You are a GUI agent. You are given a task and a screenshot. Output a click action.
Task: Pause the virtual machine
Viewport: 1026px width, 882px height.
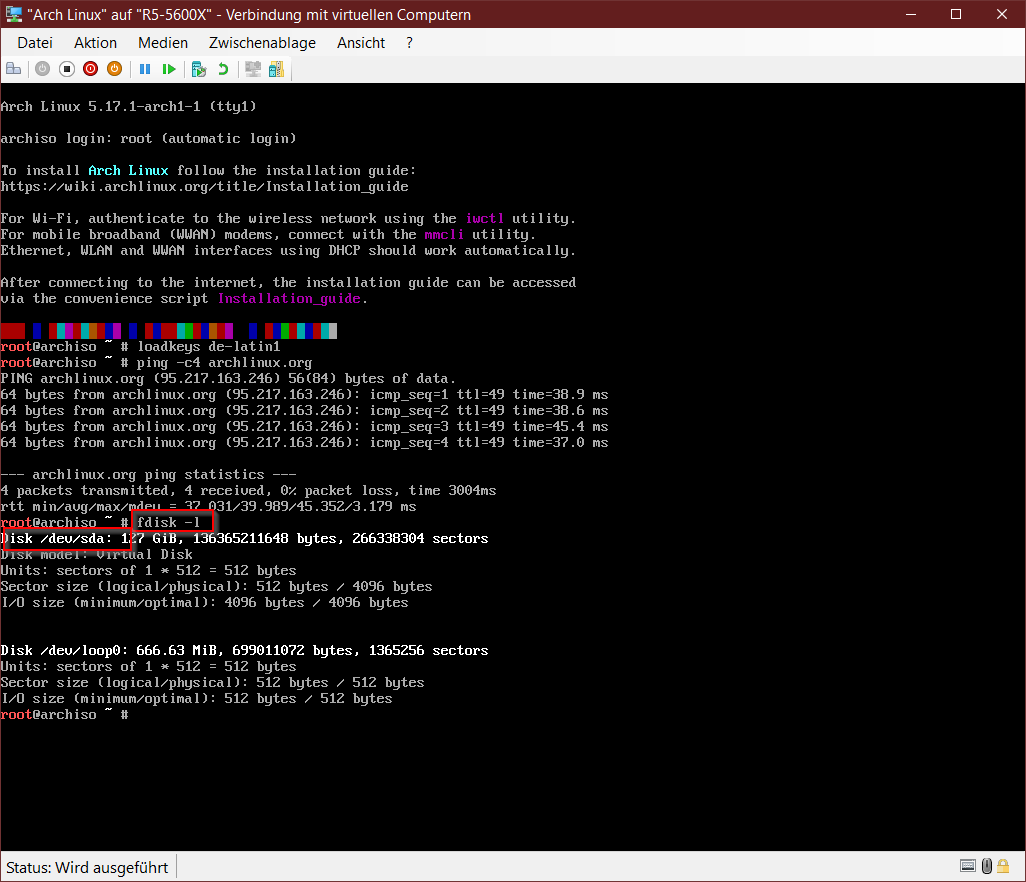(x=145, y=69)
